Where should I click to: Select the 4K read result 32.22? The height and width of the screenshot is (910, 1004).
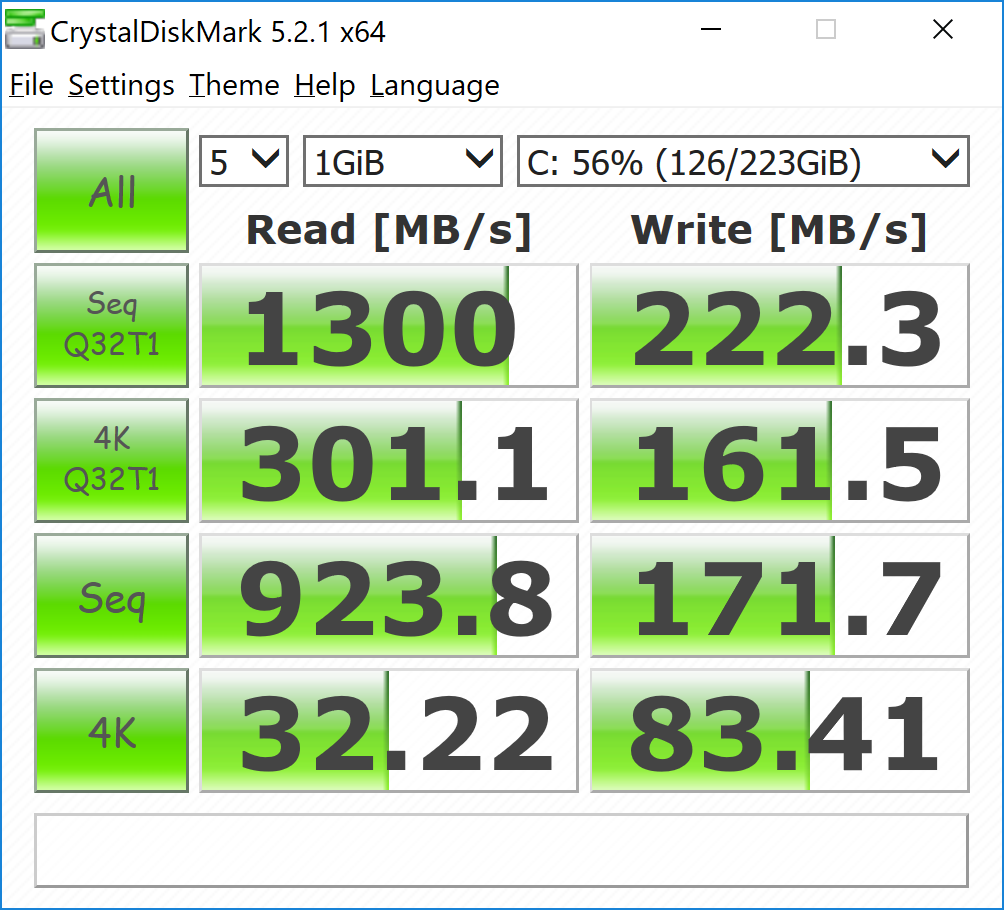point(389,731)
